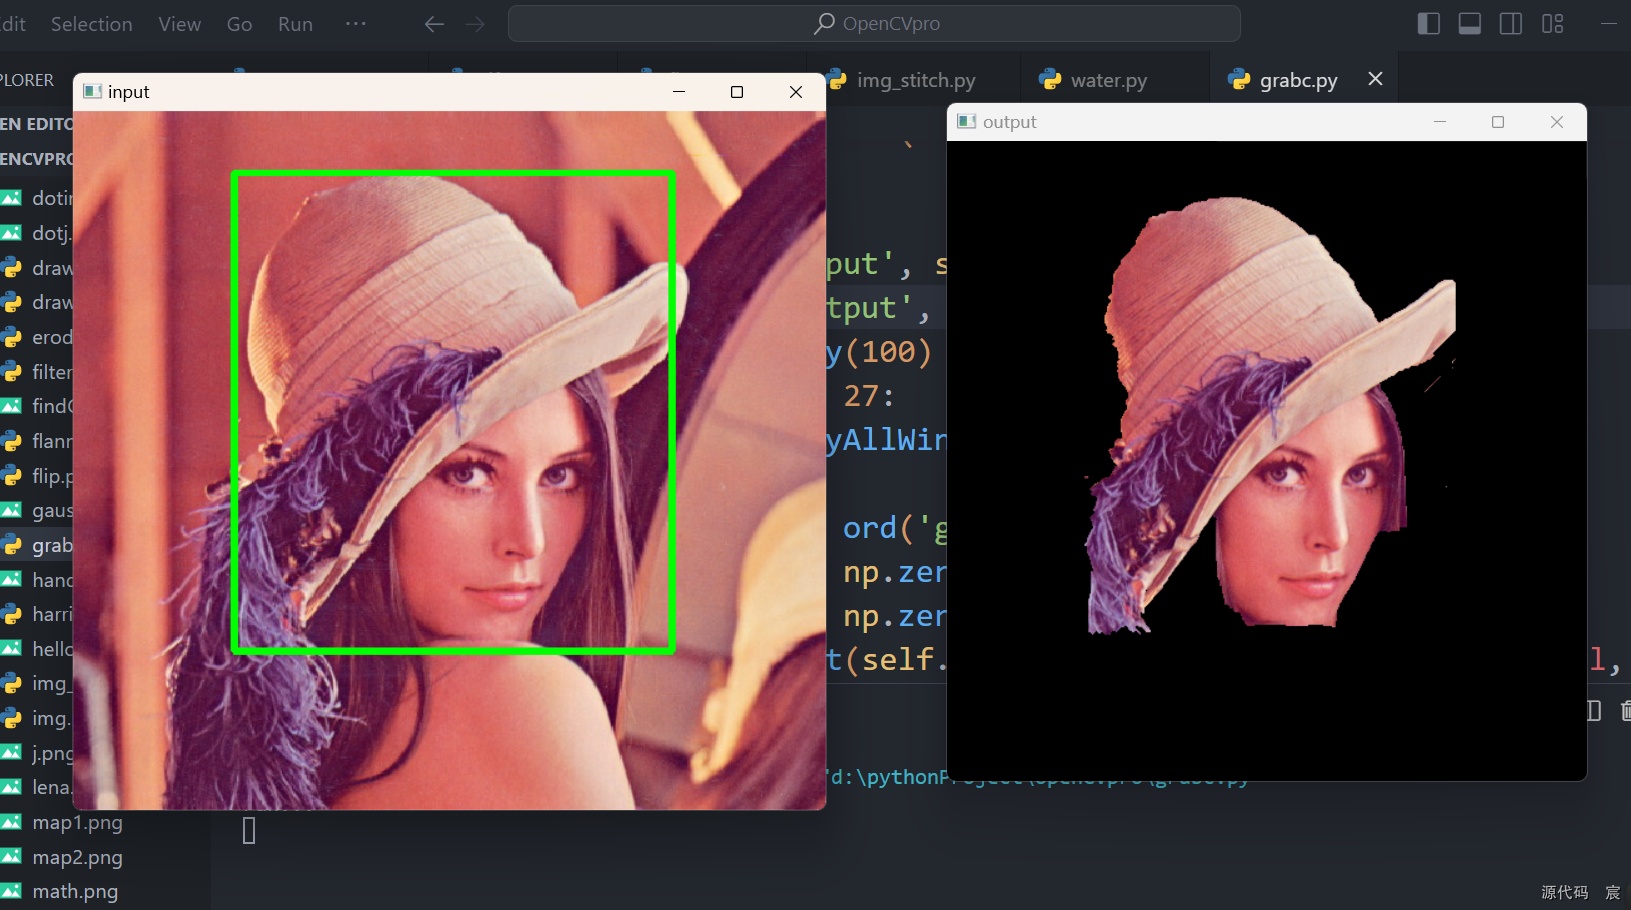
Task: Maximize the input window
Action: 737,92
